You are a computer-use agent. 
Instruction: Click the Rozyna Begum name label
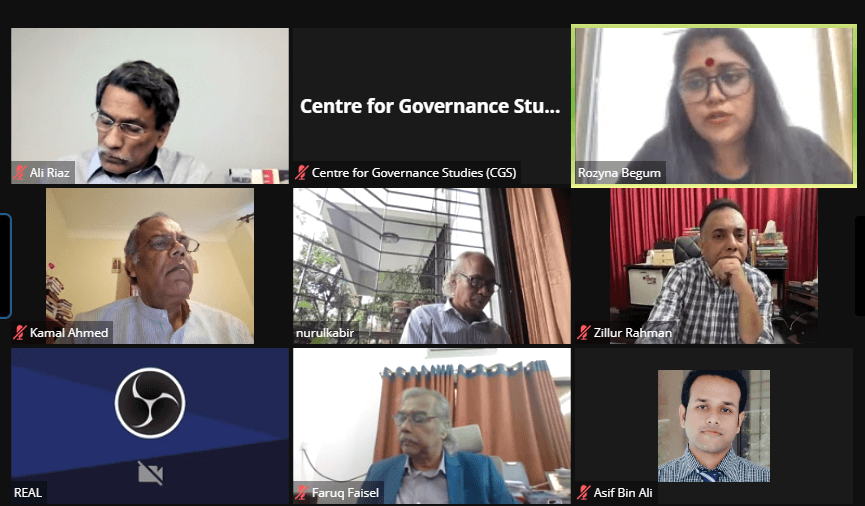[619, 173]
